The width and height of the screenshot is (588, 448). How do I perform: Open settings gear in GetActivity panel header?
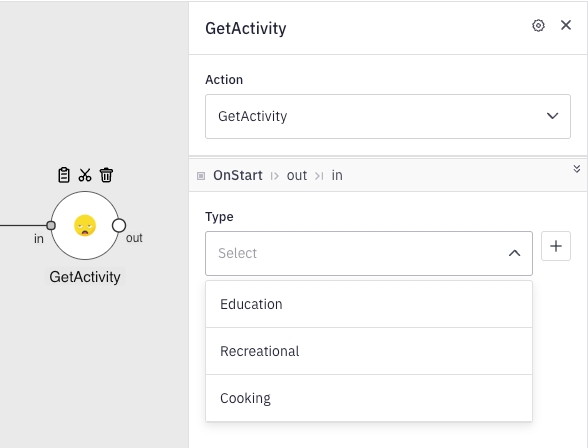click(538, 25)
